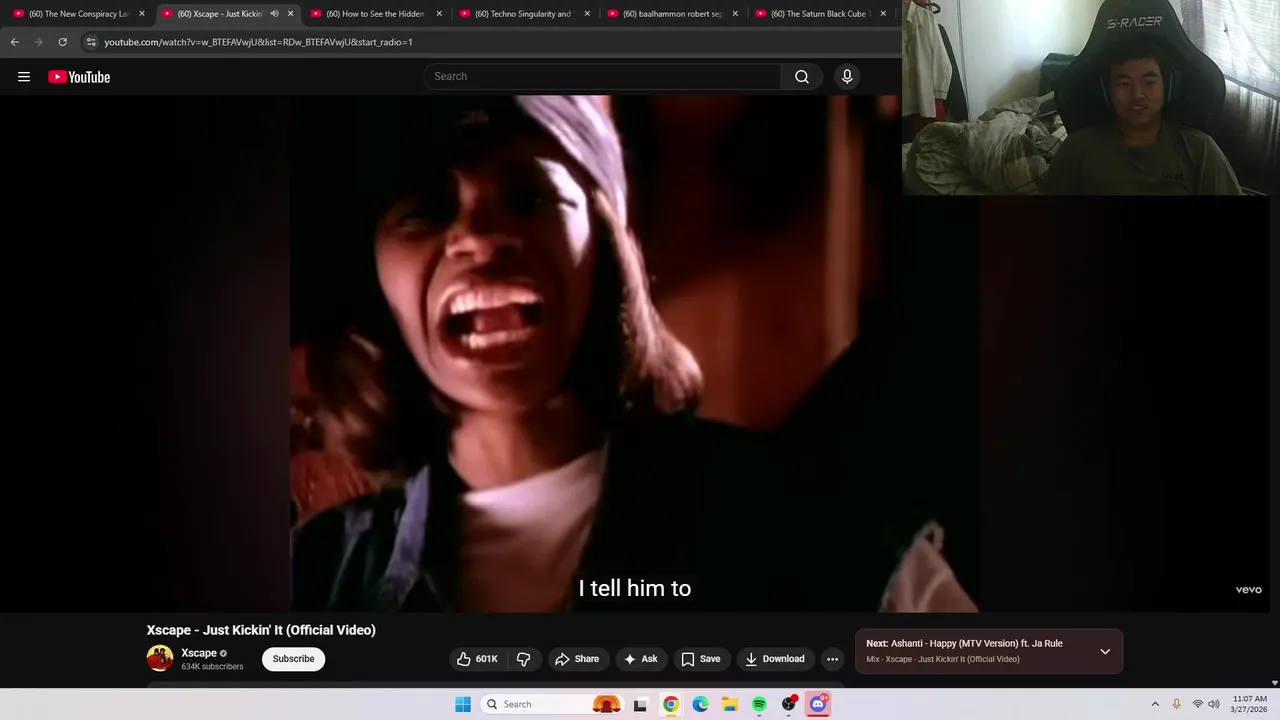The image size is (1280, 720).
Task: Click the video title text
Action: [261, 630]
